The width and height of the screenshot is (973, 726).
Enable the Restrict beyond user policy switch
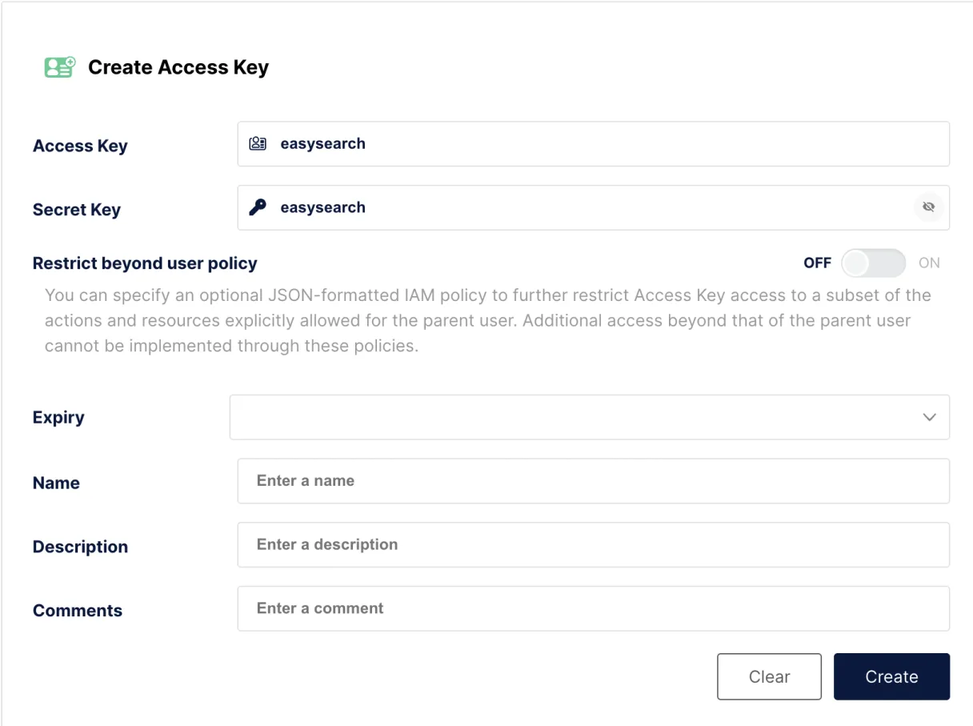(873, 263)
